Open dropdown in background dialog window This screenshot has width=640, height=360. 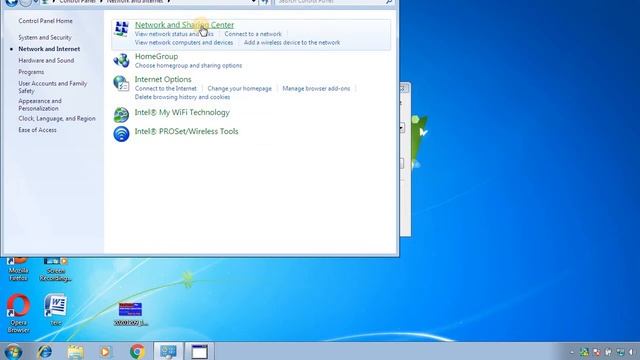coord(402,128)
